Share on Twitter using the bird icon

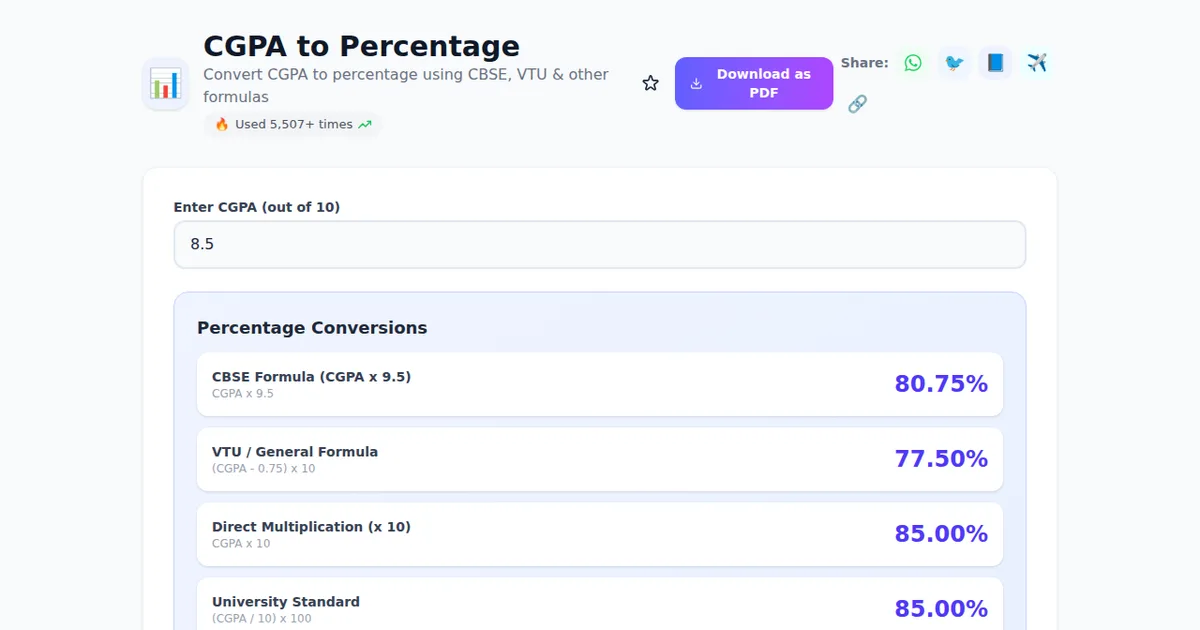[954, 63]
